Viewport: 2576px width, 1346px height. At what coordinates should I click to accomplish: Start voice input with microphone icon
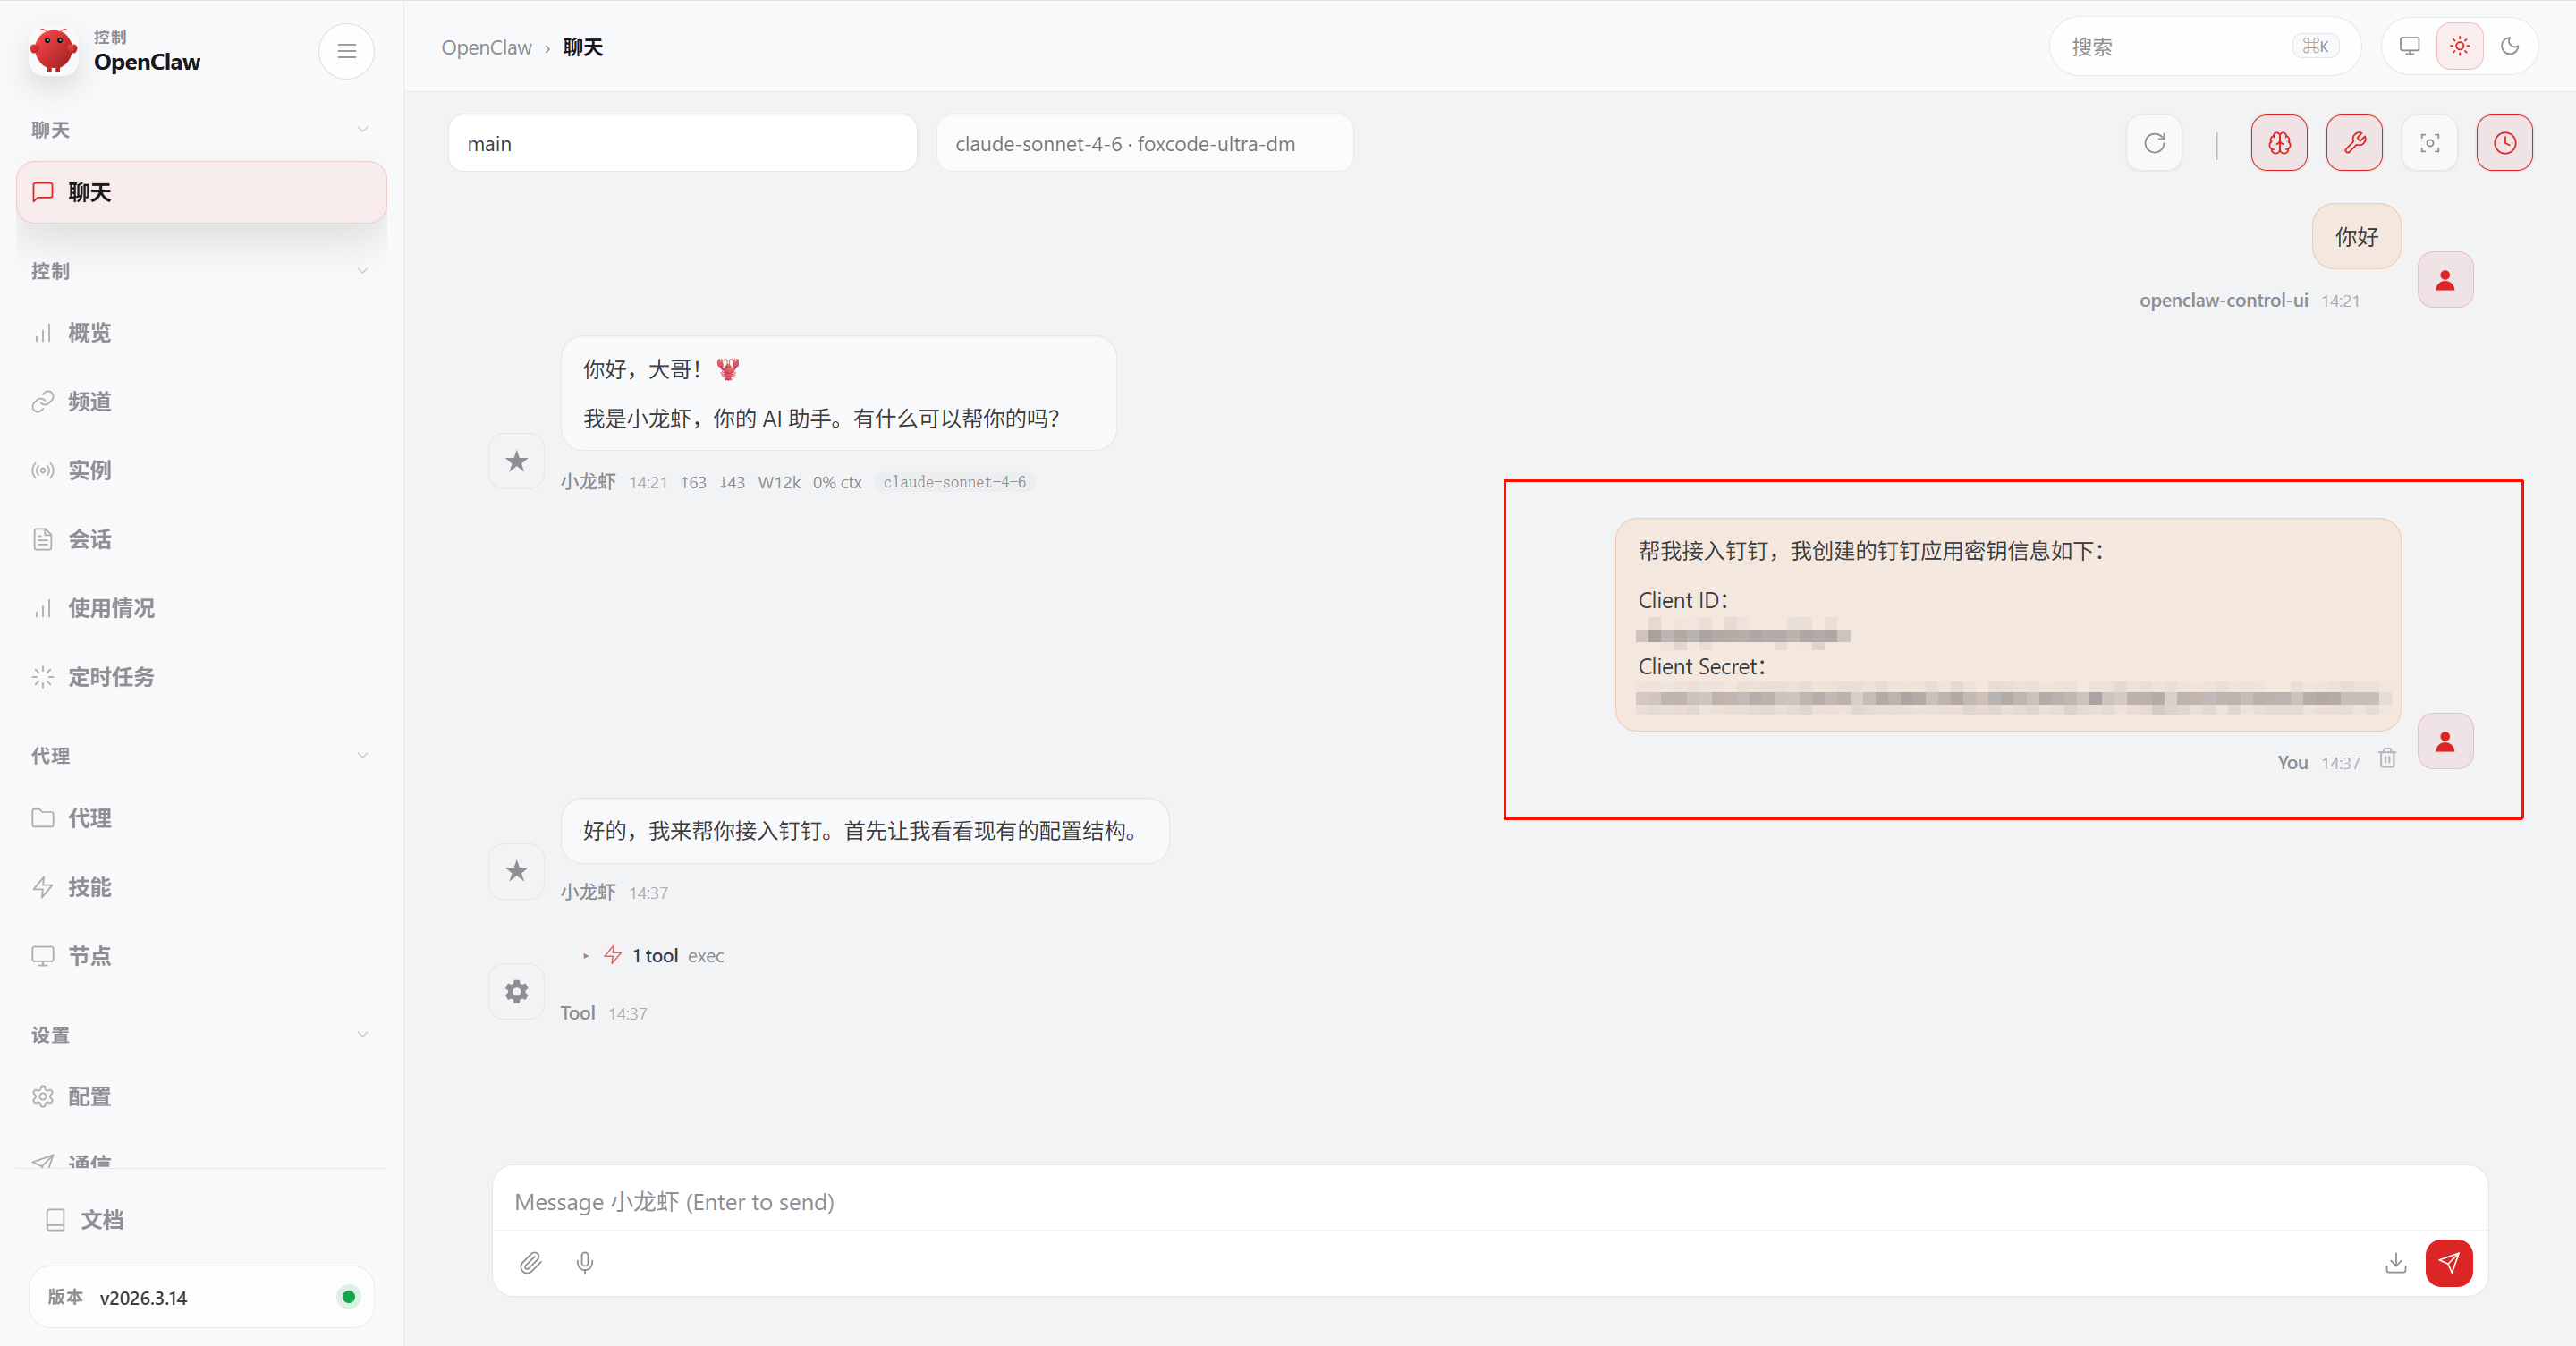585,1263
